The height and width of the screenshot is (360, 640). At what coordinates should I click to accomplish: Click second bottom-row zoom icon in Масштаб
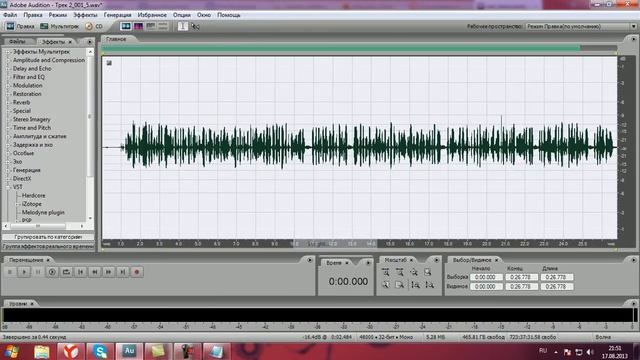[x=400, y=285]
